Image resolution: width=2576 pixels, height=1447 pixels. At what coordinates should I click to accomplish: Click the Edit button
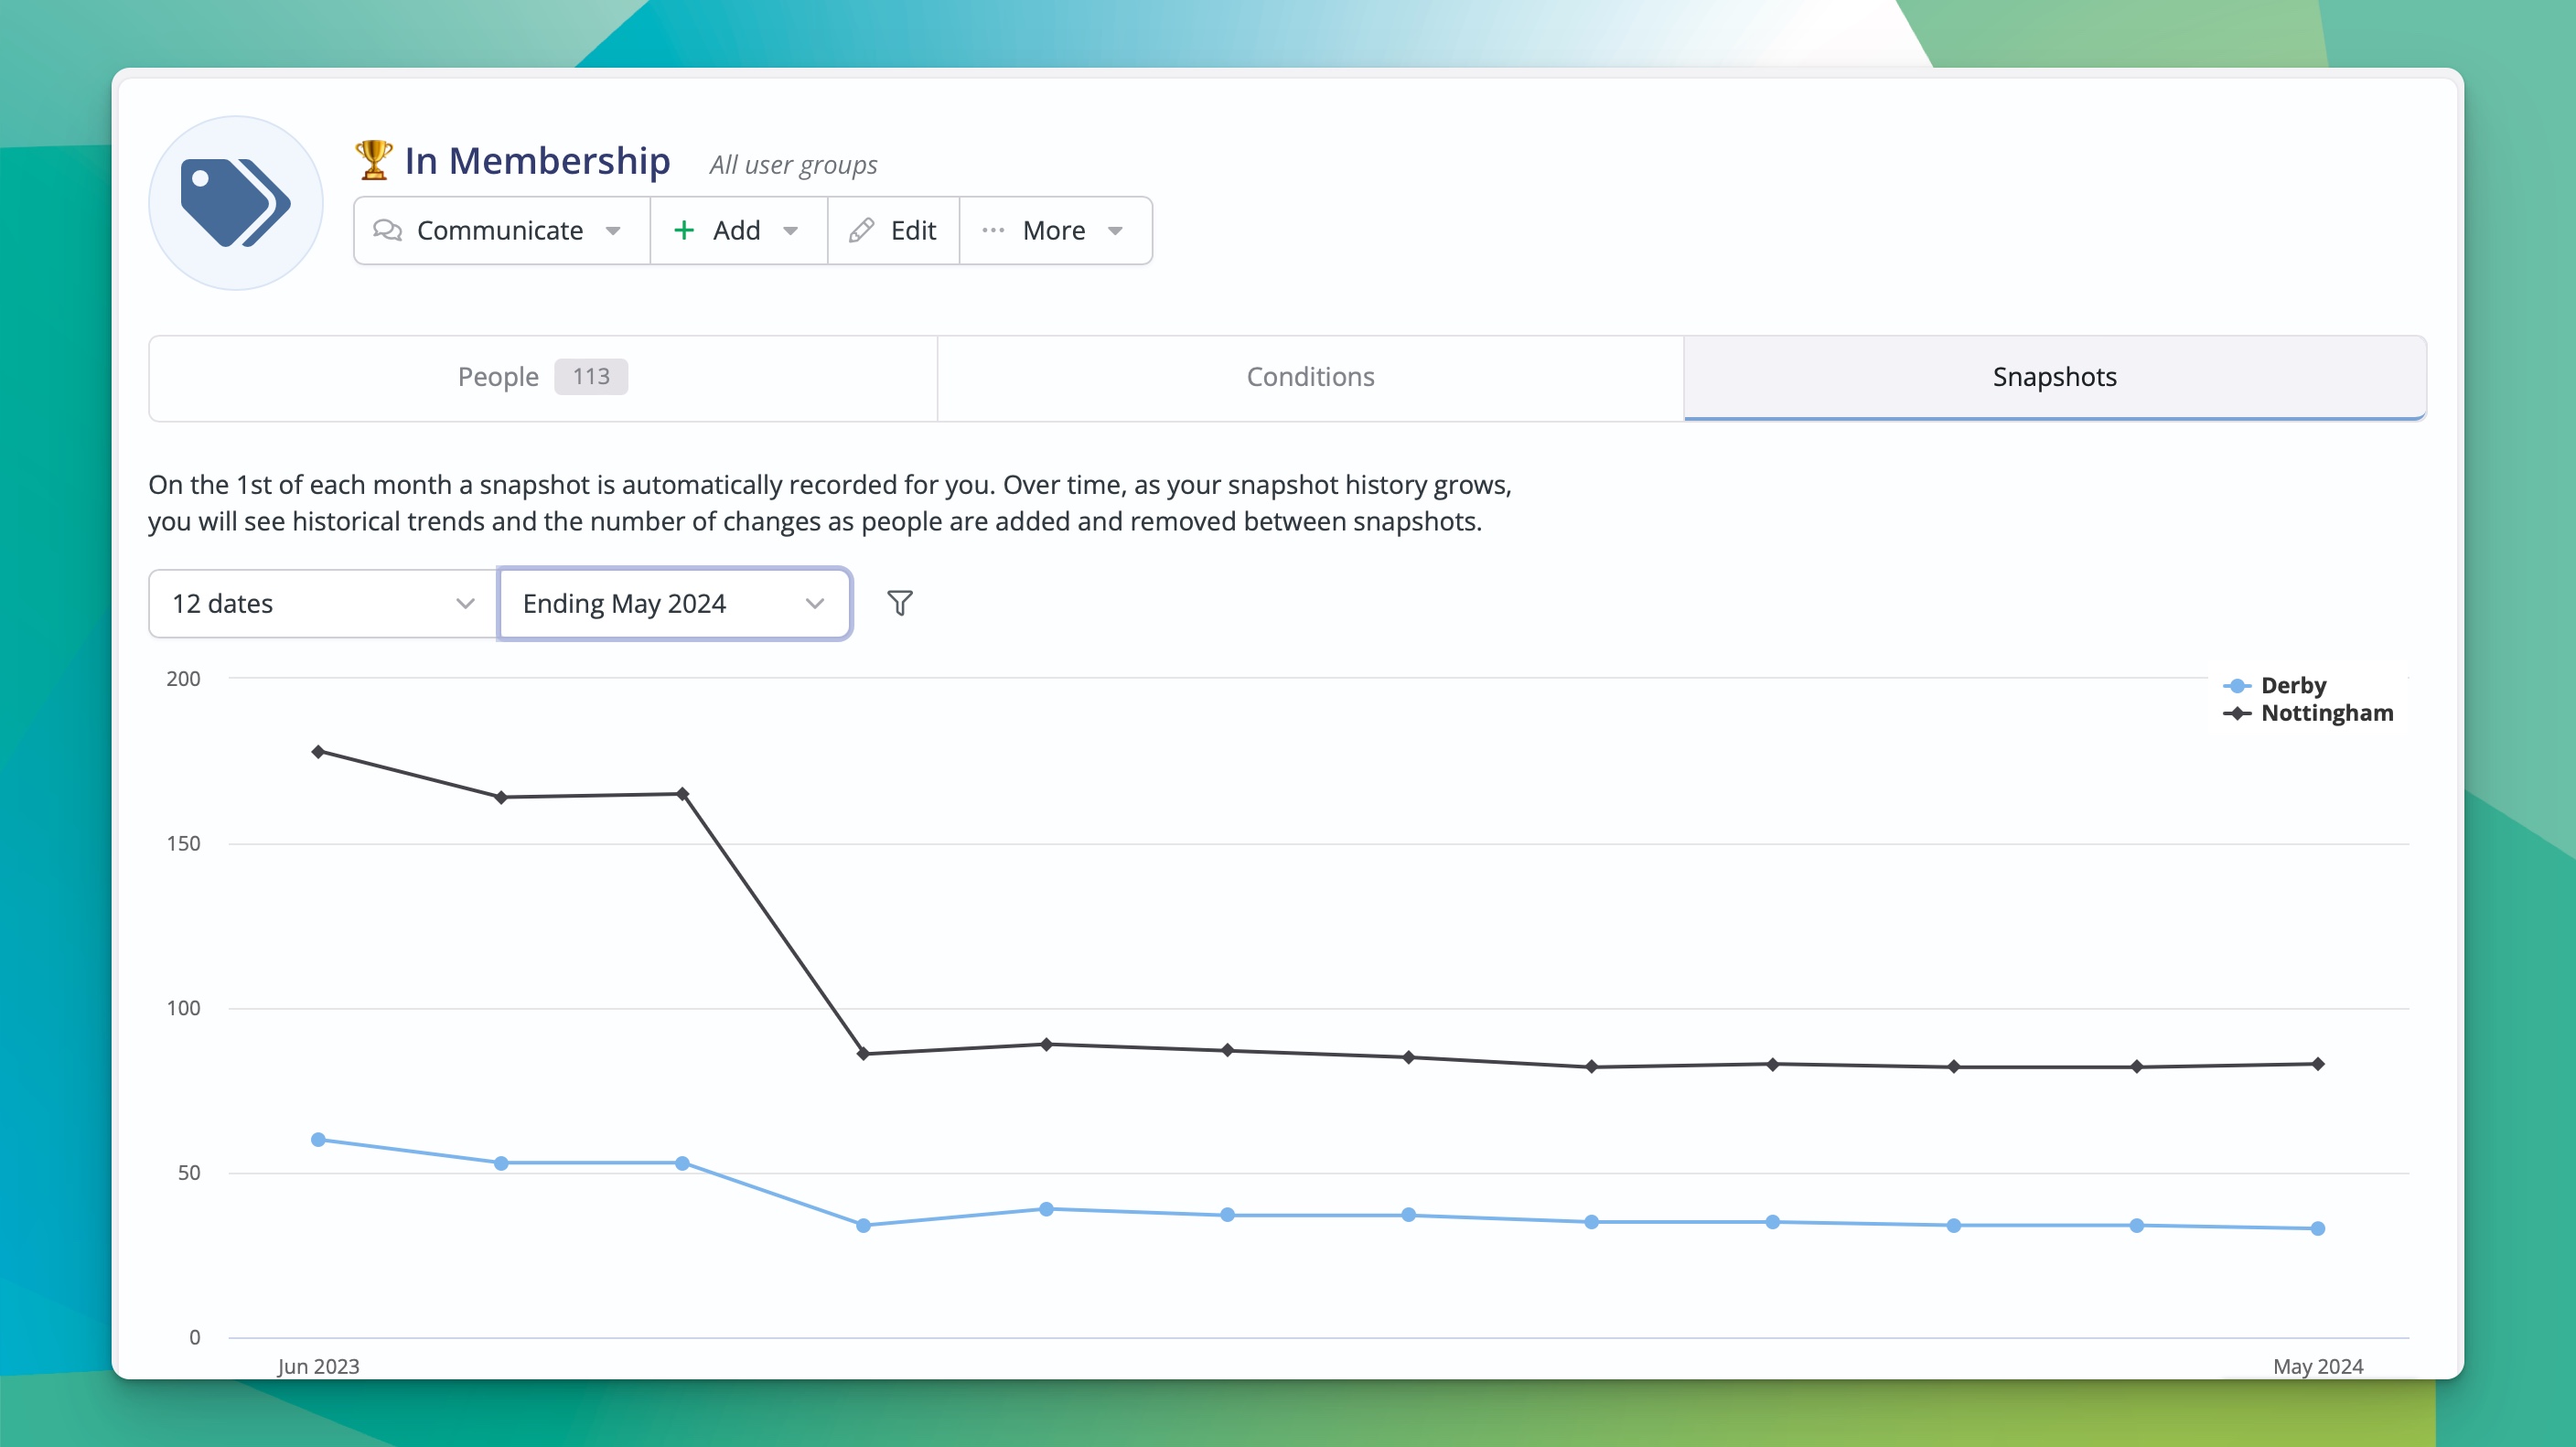coord(893,231)
